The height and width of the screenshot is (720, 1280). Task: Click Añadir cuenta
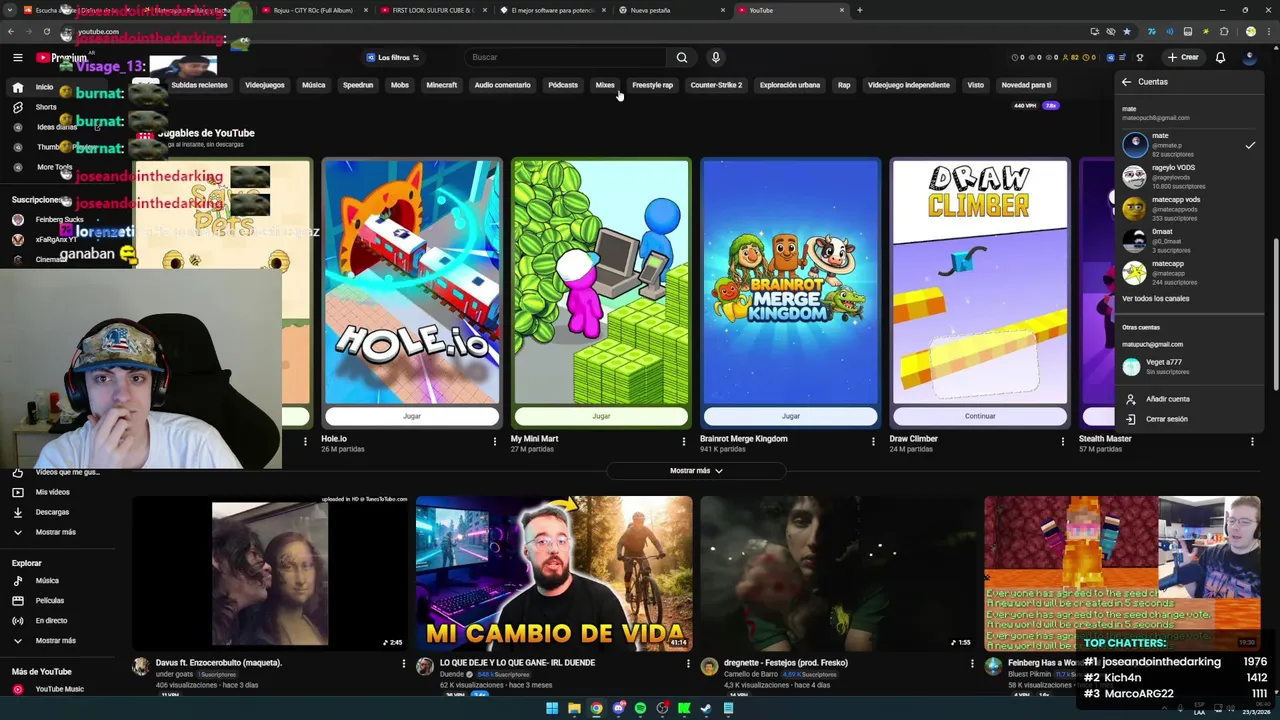click(1190, 399)
